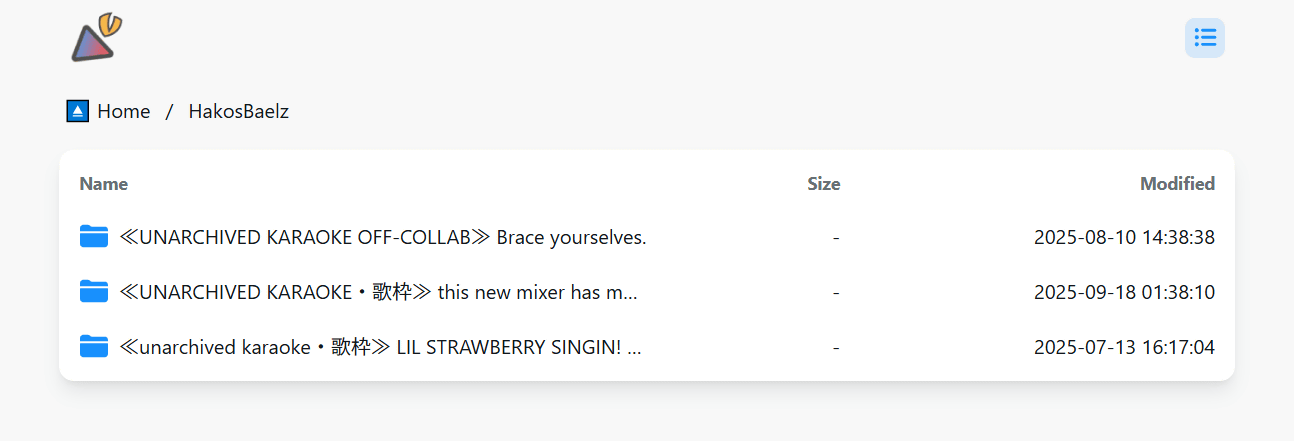Select the HakosBaelz breadcrumb
This screenshot has height=441, width=1294.
pyautogui.click(x=238, y=111)
